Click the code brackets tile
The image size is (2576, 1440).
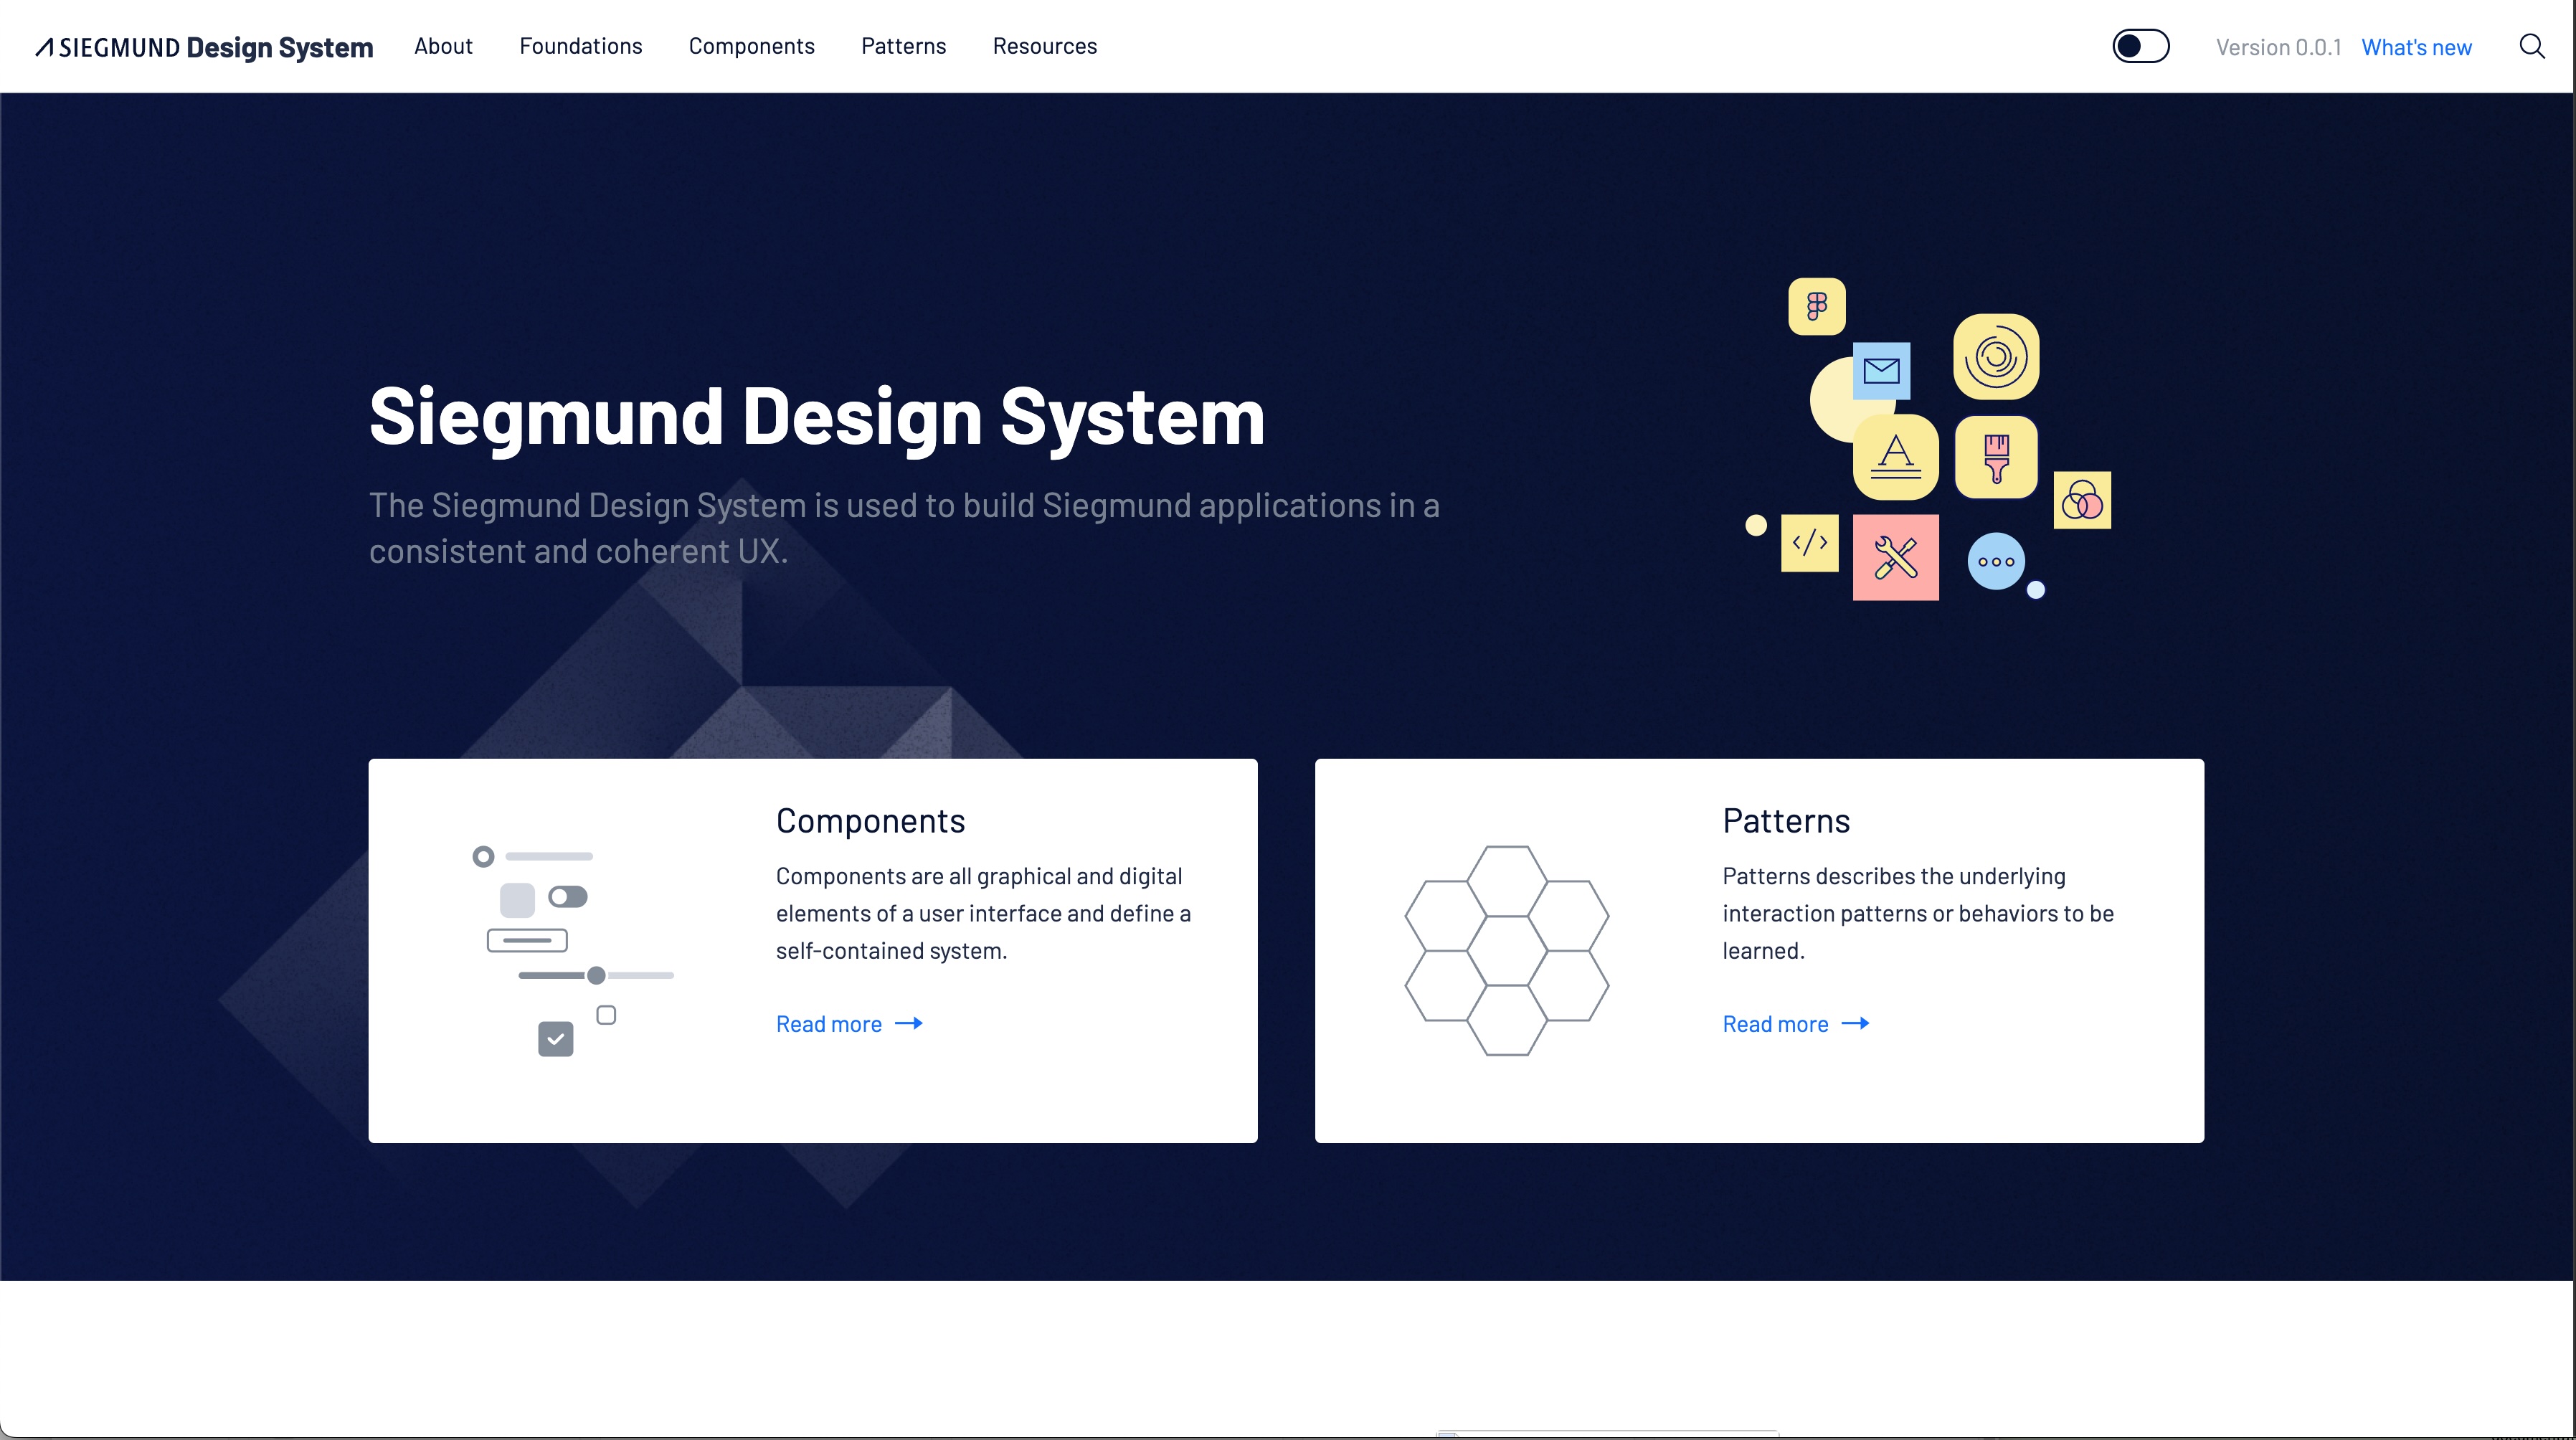(x=1809, y=543)
